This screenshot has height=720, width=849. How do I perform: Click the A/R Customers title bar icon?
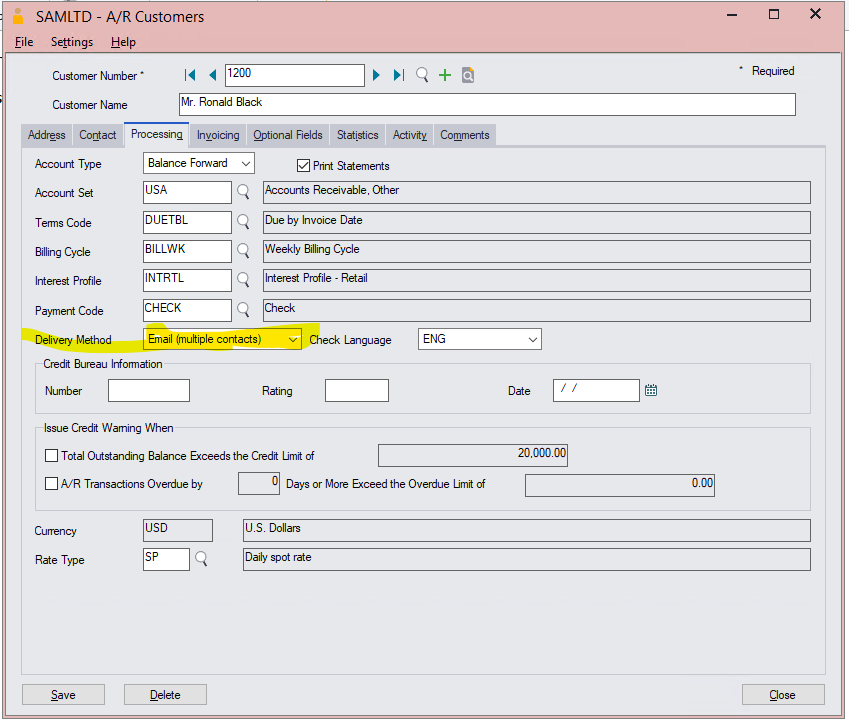[18, 16]
